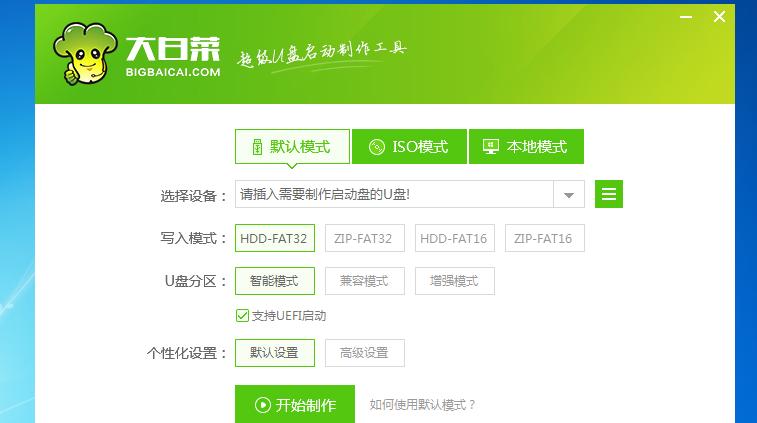This screenshot has width=757, height=423.
Task: Select HDD-FAT32 write mode
Action: 275,238
